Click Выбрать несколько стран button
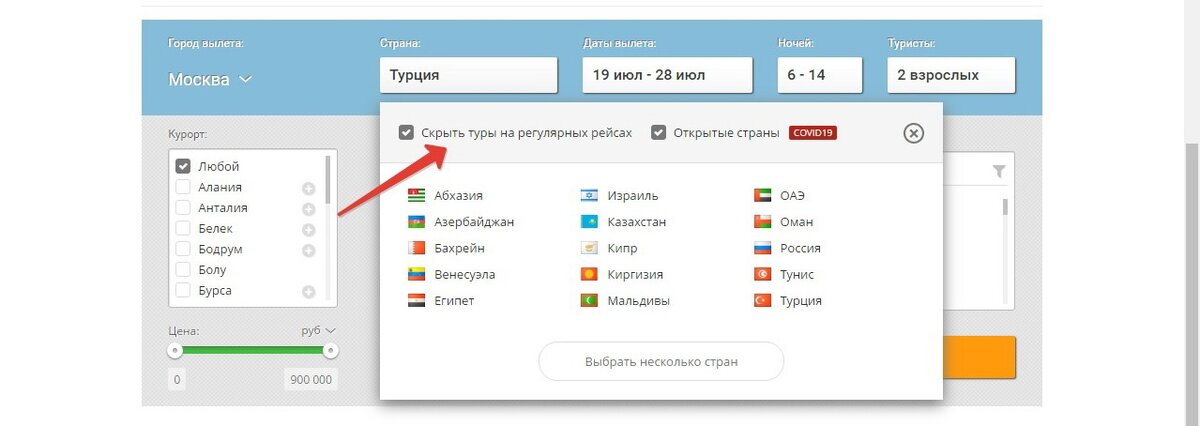 (661, 361)
